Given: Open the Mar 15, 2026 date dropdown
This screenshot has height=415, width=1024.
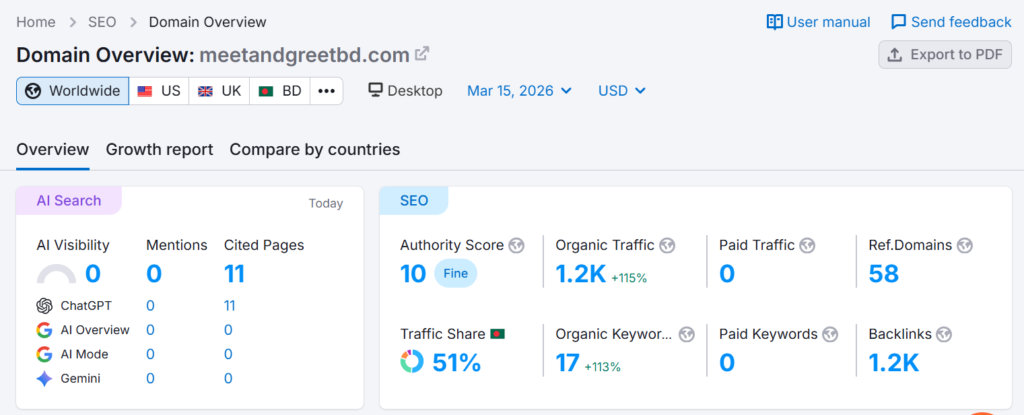Looking at the screenshot, I should pos(519,91).
